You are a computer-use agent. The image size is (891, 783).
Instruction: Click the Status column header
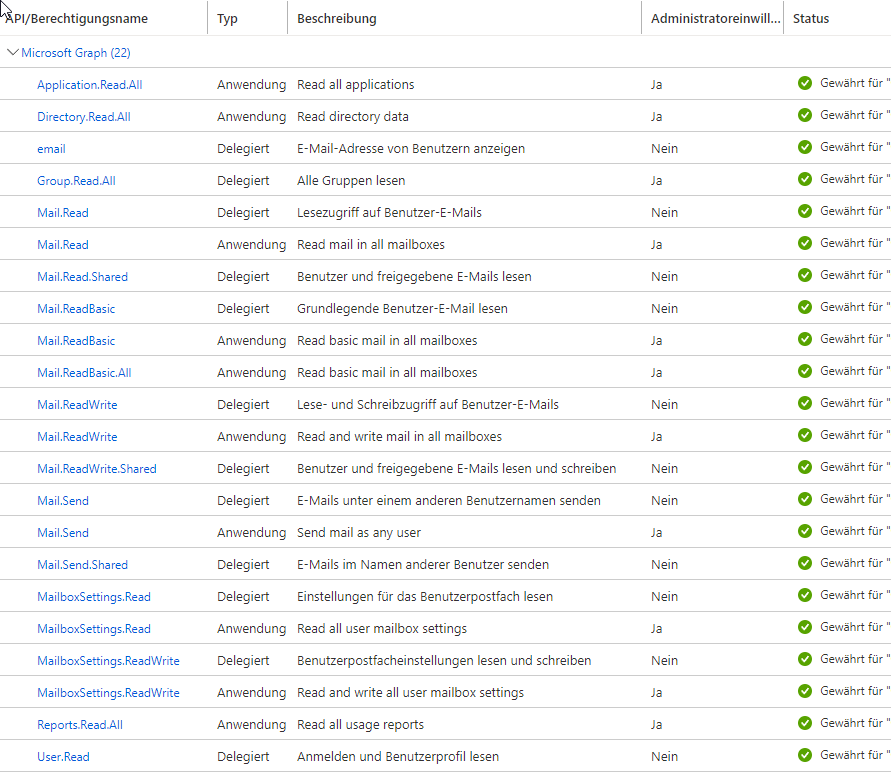(811, 19)
